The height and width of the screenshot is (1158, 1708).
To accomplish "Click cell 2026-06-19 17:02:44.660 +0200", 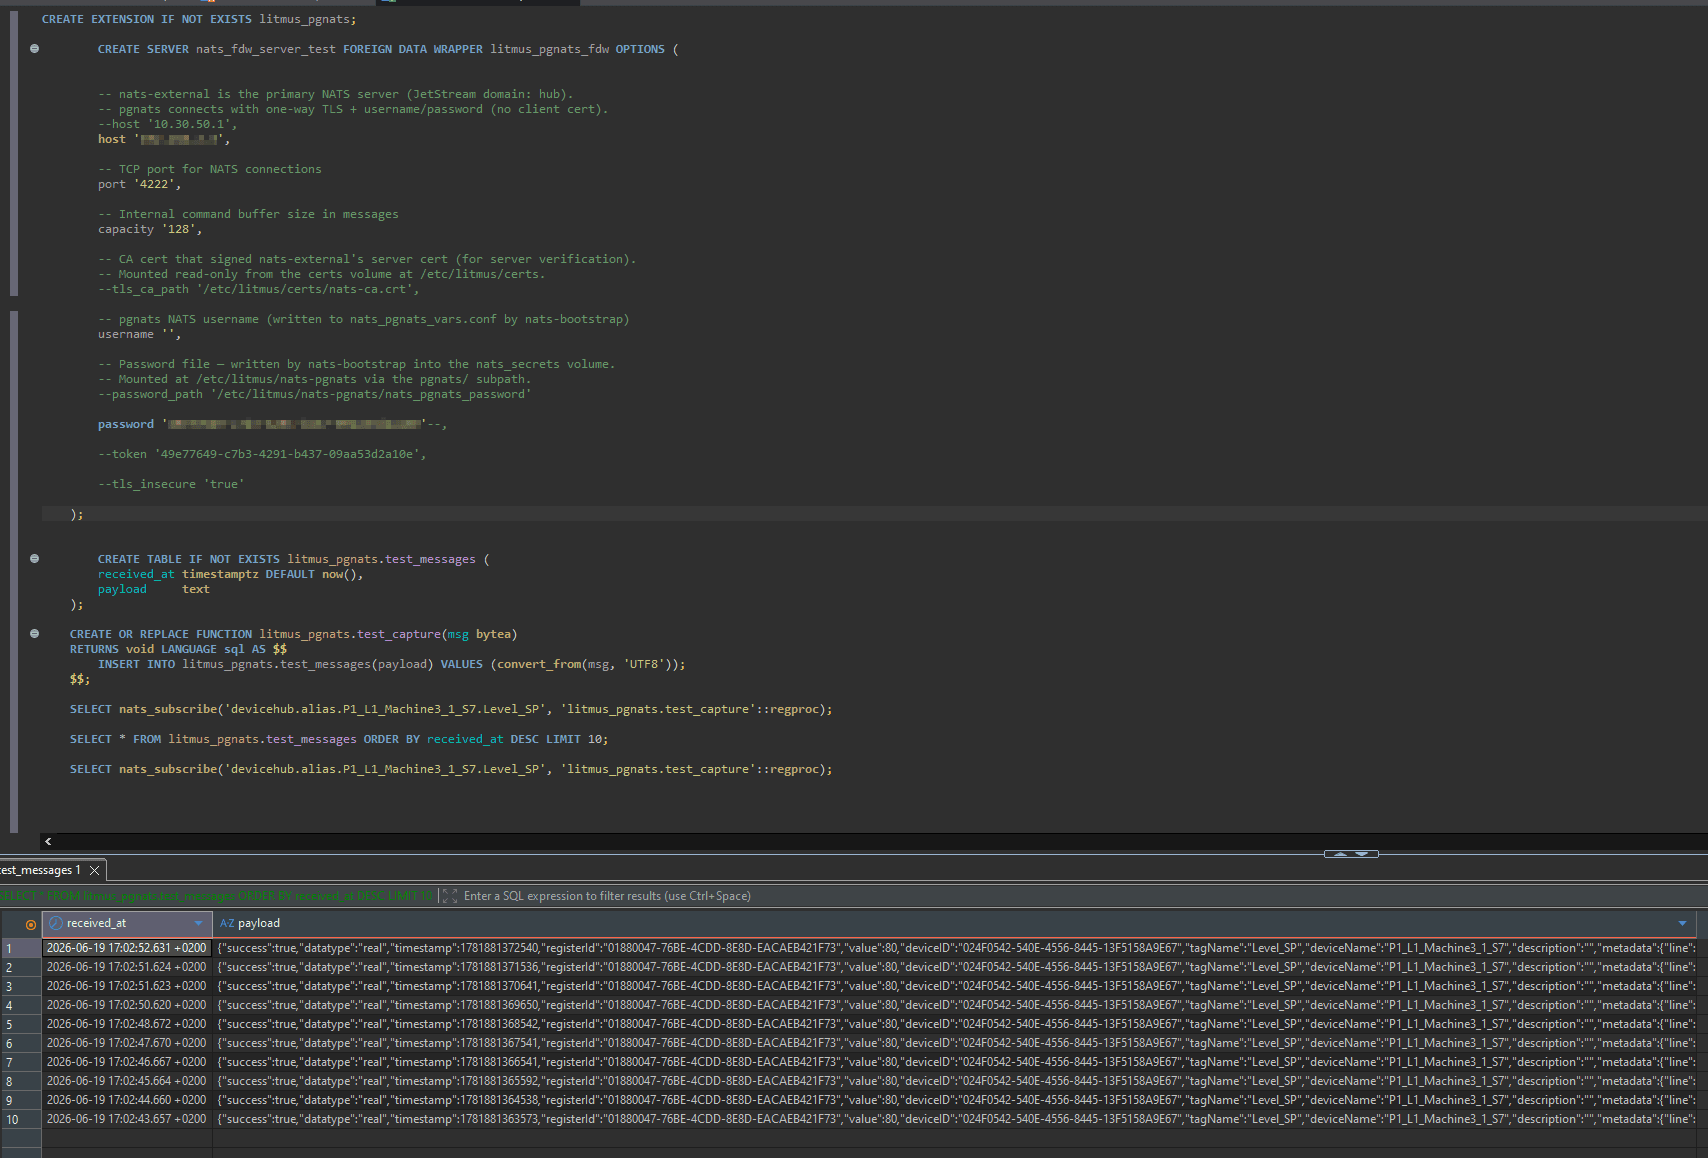I will click(x=127, y=1100).
